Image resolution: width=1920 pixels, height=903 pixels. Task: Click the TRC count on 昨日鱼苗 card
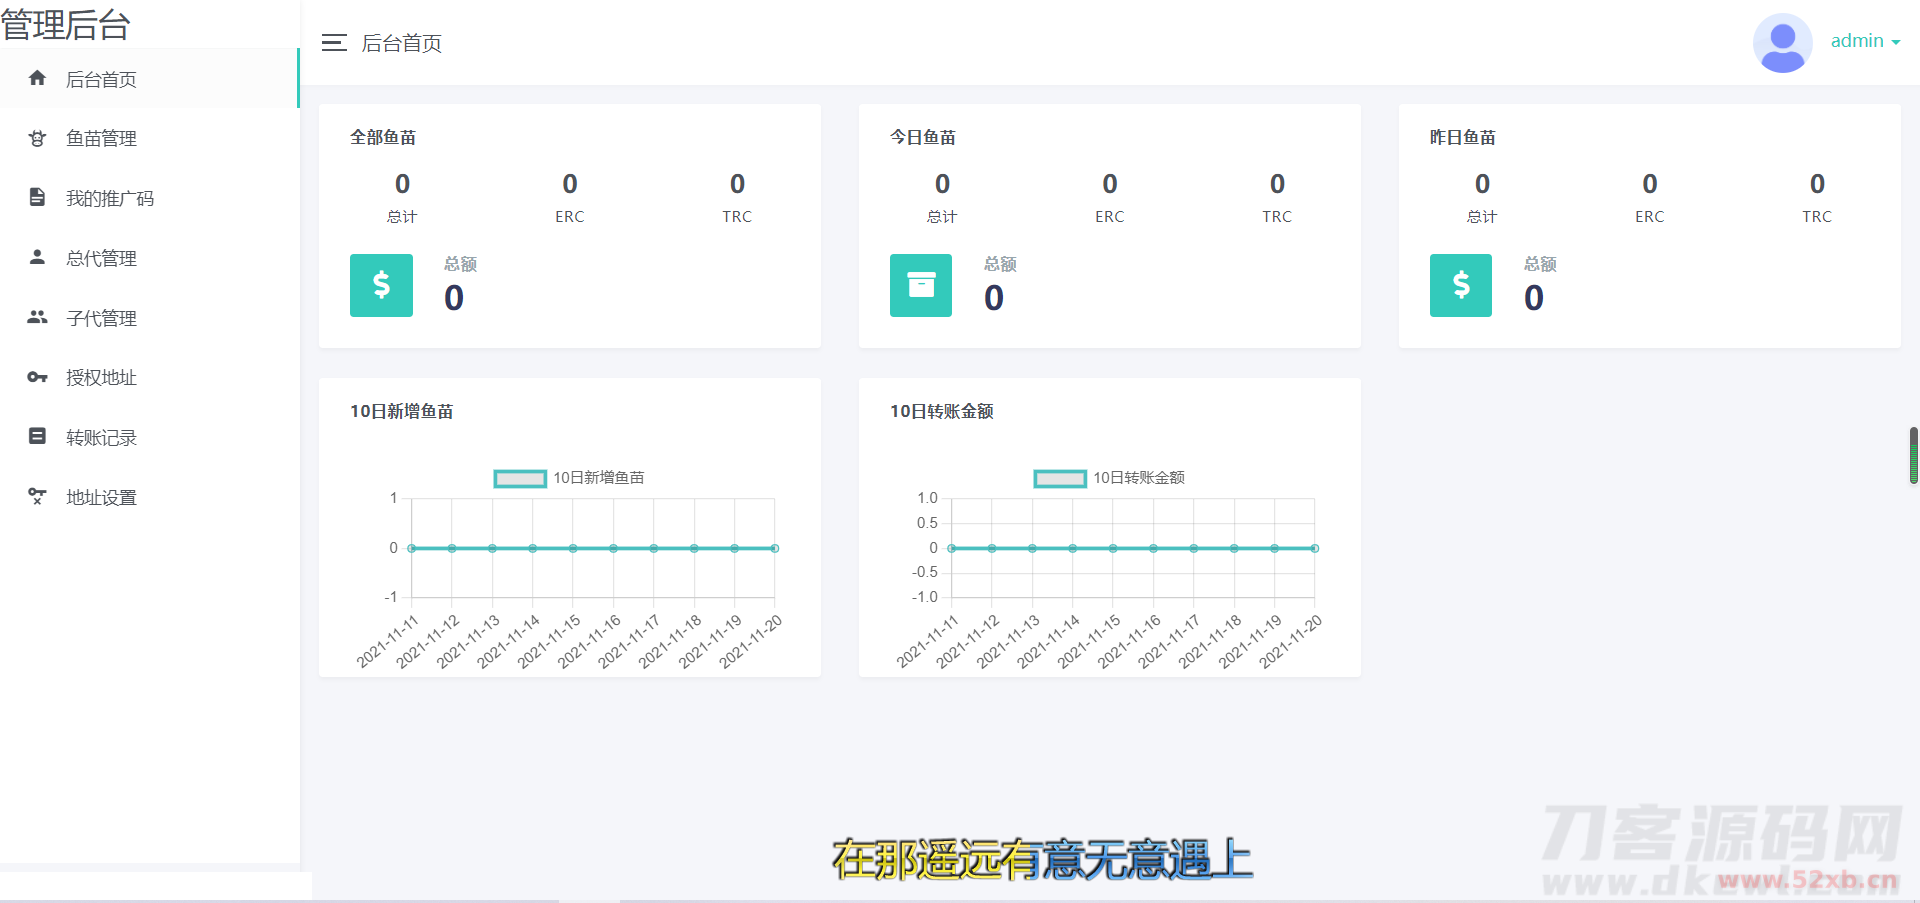1817,183
